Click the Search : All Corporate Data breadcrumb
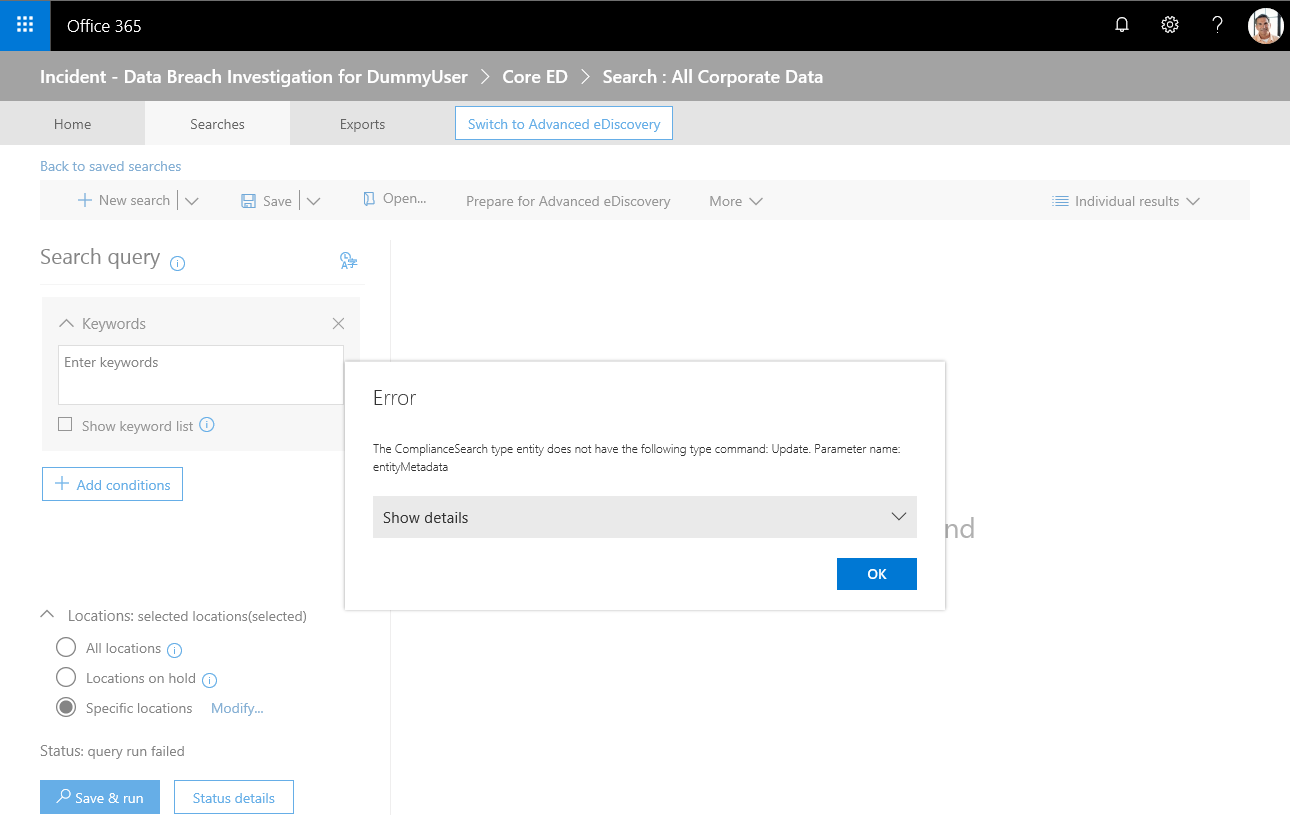The height and width of the screenshot is (824, 1290). (x=713, y=77)
